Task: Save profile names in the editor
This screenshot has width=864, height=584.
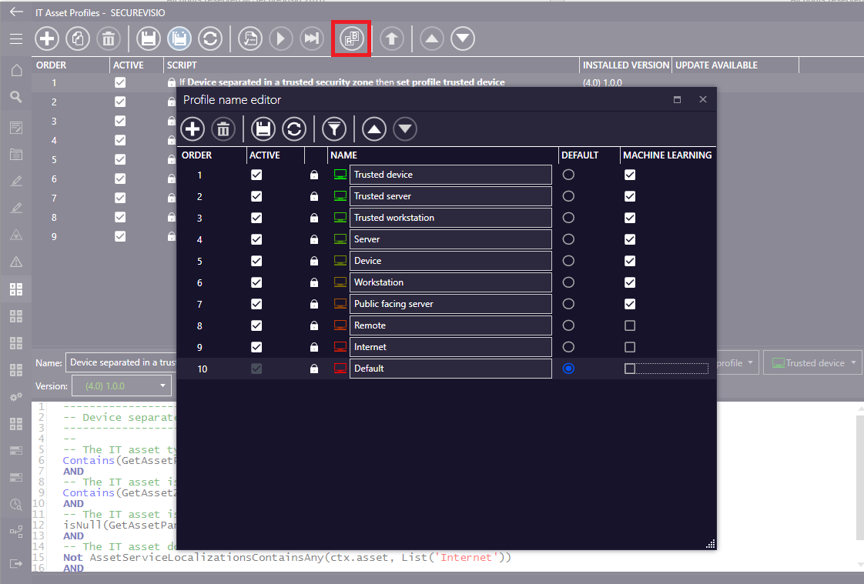Action: pos(263,129)
